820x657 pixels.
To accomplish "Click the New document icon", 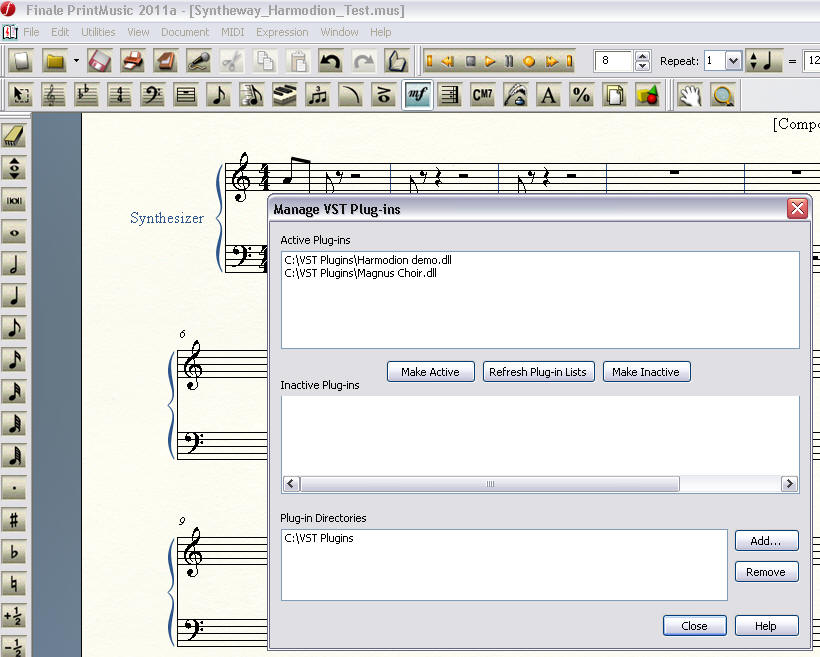I will 21,61.
